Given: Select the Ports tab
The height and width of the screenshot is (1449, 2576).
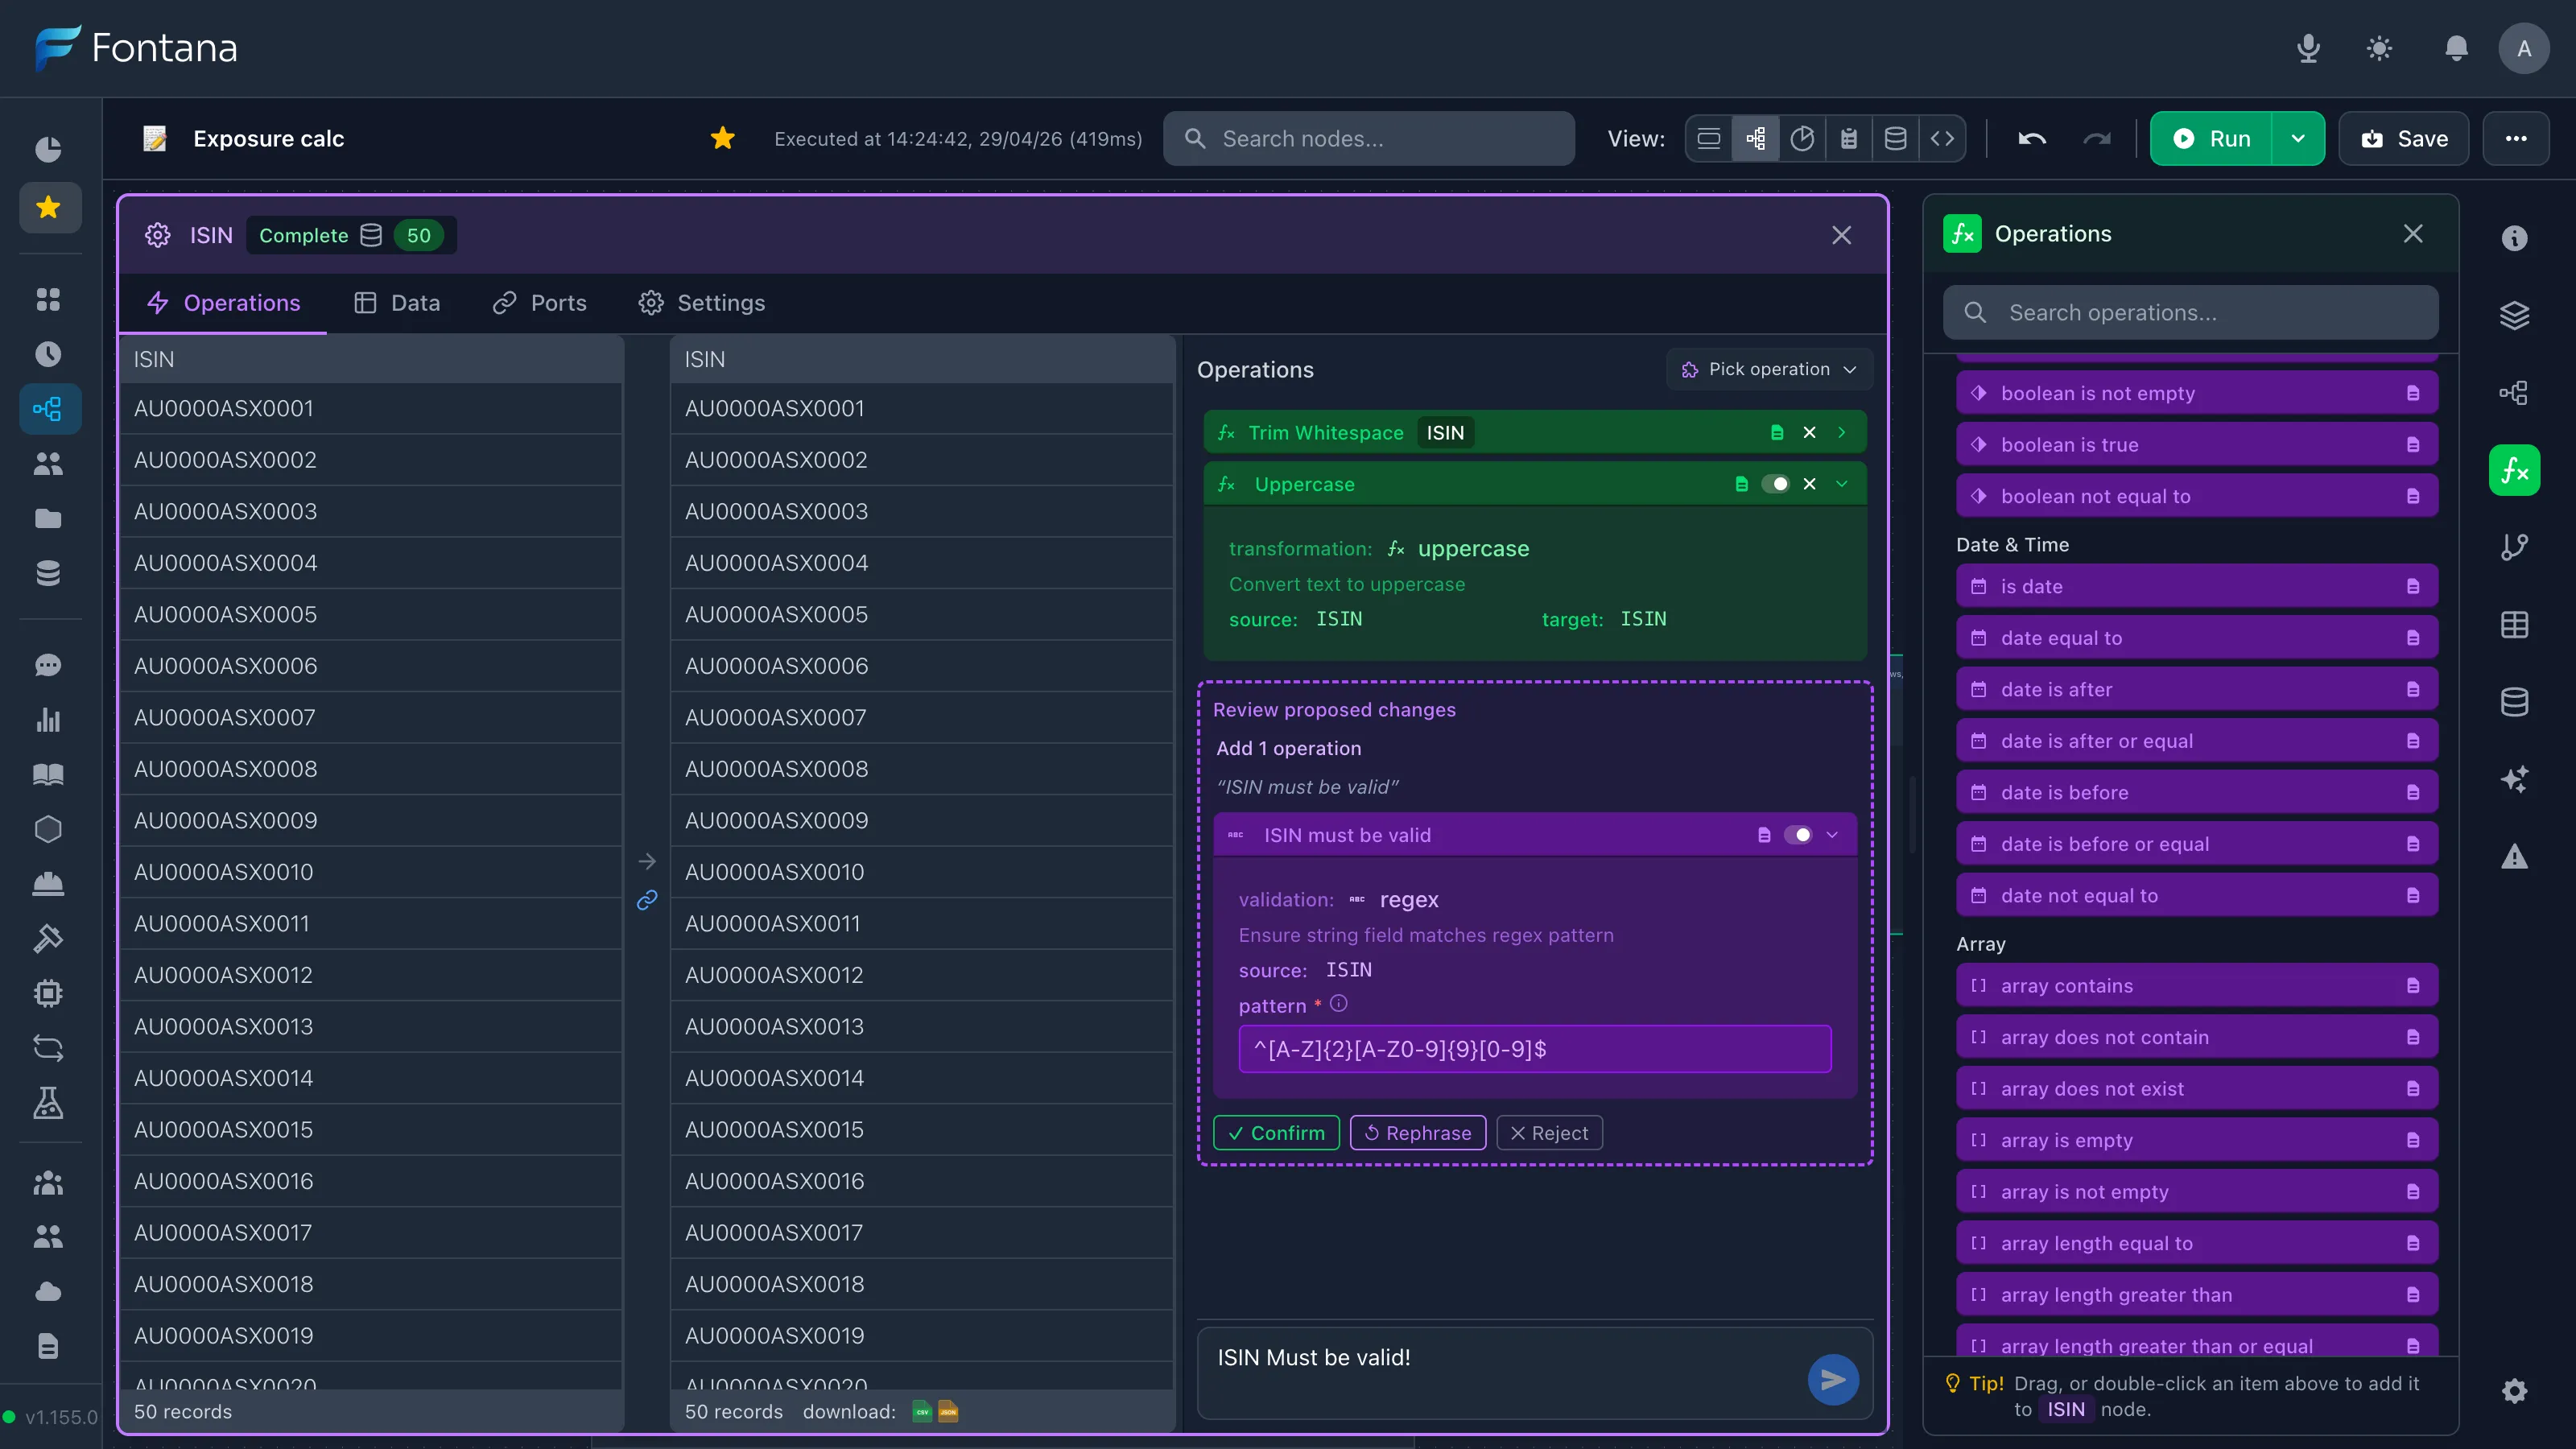Looking at the screenshot, I should tap(539, 303).
